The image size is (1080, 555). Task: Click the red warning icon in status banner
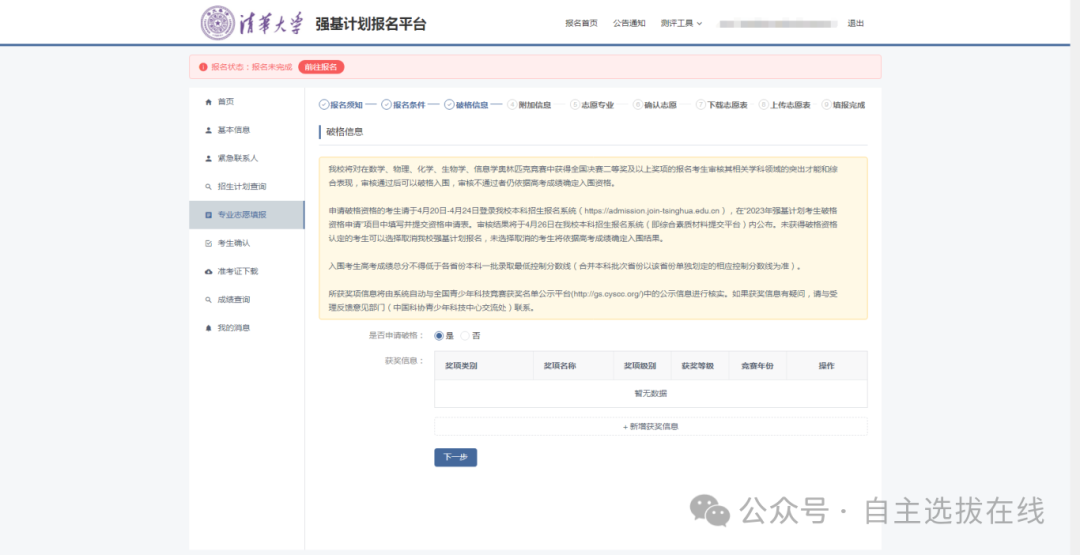203,67
